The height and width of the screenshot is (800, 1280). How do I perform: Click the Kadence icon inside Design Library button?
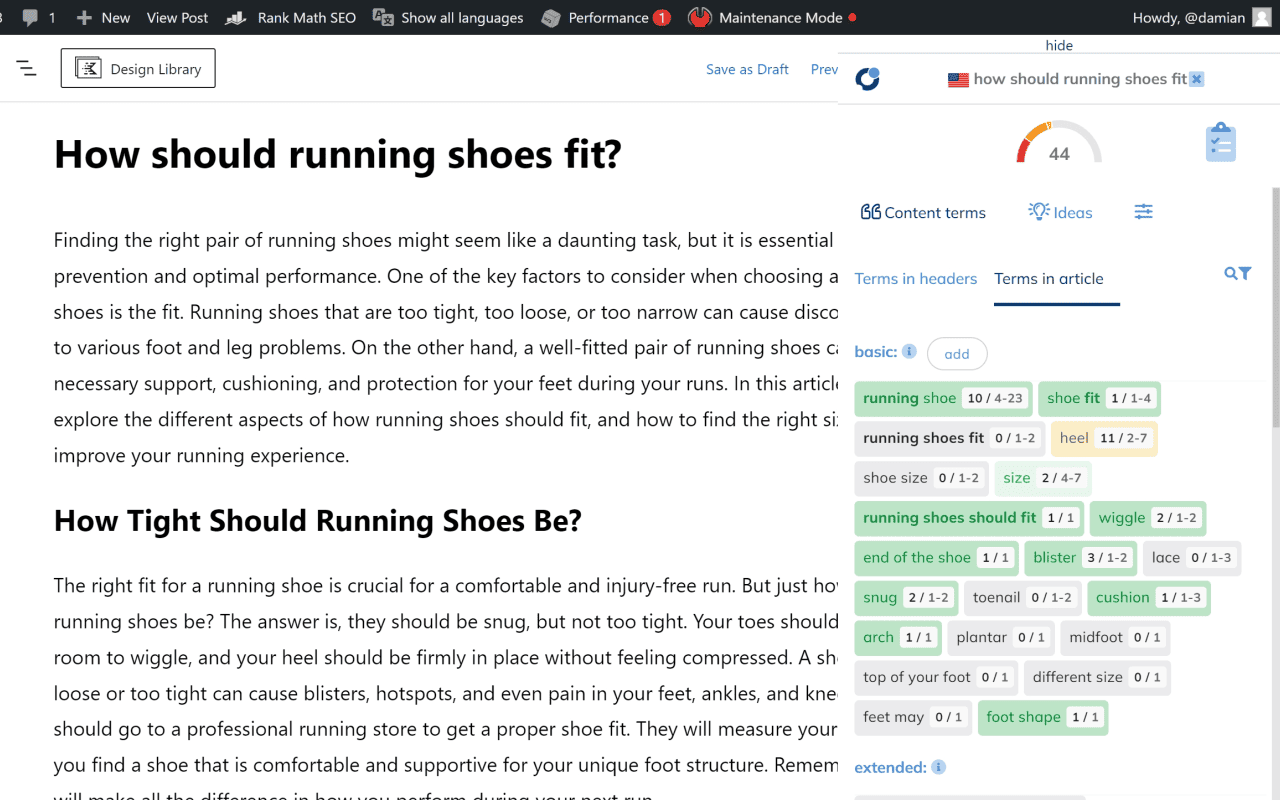coord(88,68)
